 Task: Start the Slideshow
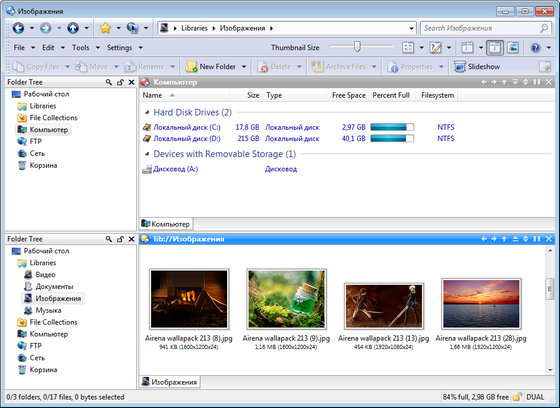[x=477, y=67]
